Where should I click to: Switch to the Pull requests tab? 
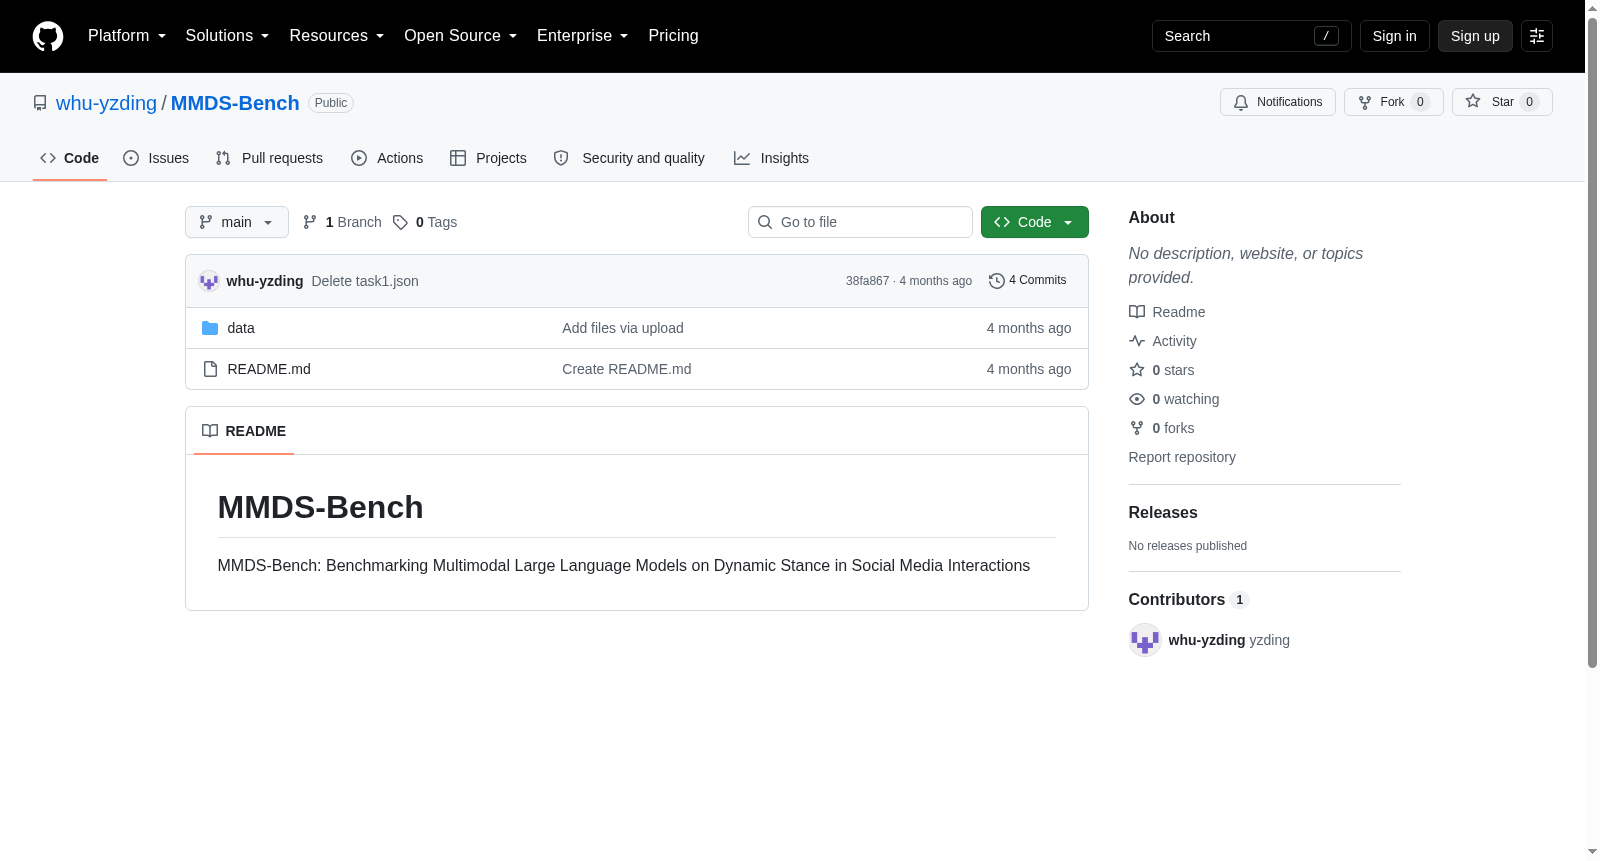[269, 158]
